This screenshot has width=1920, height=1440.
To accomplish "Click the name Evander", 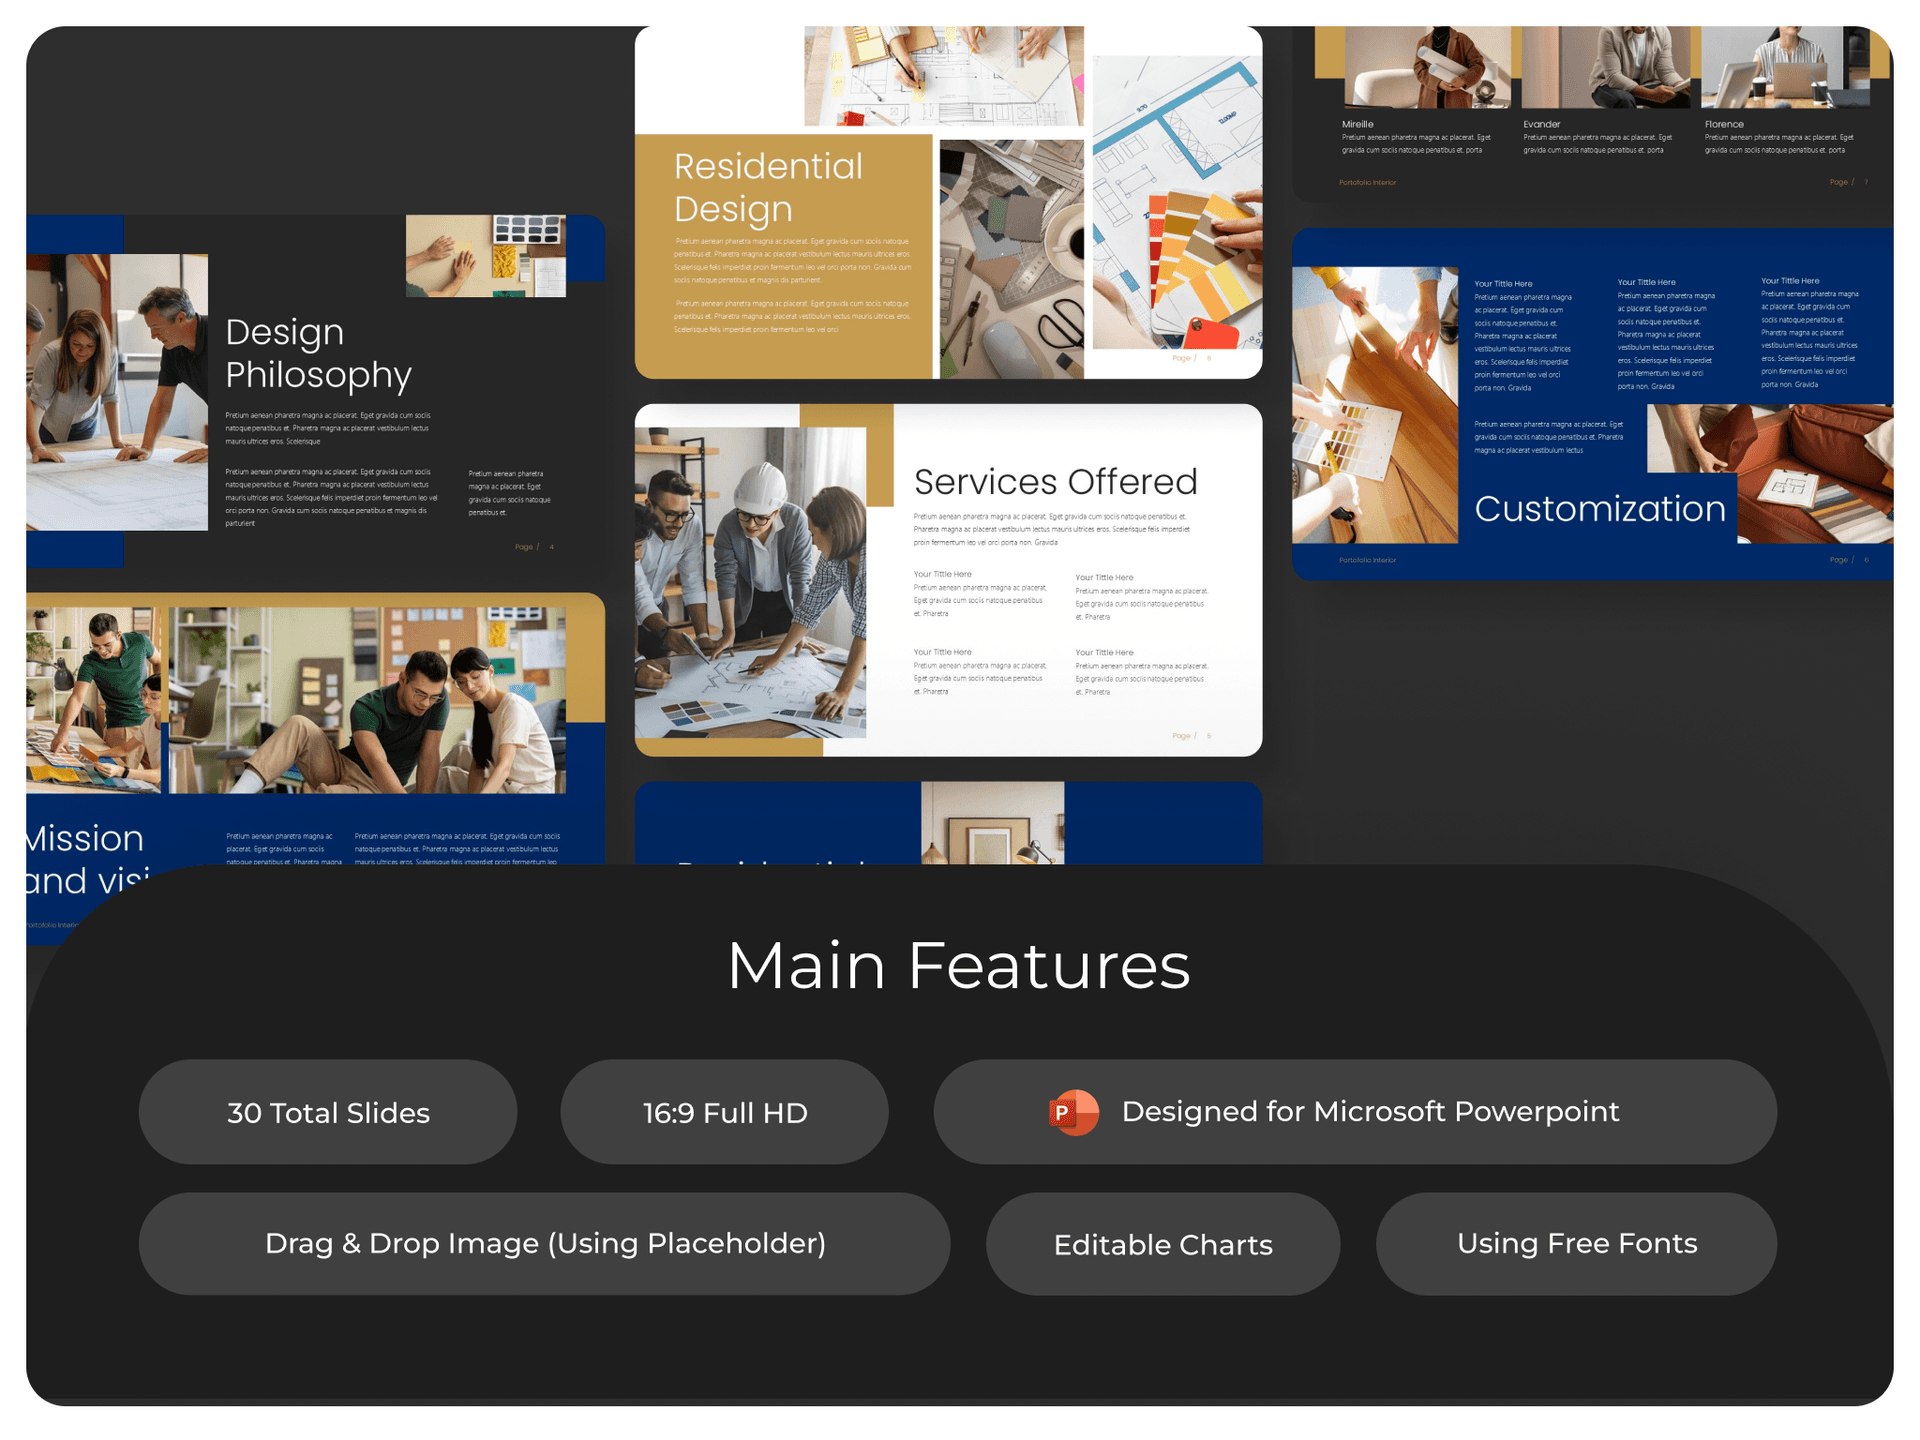I will [x=1541, y=124].
